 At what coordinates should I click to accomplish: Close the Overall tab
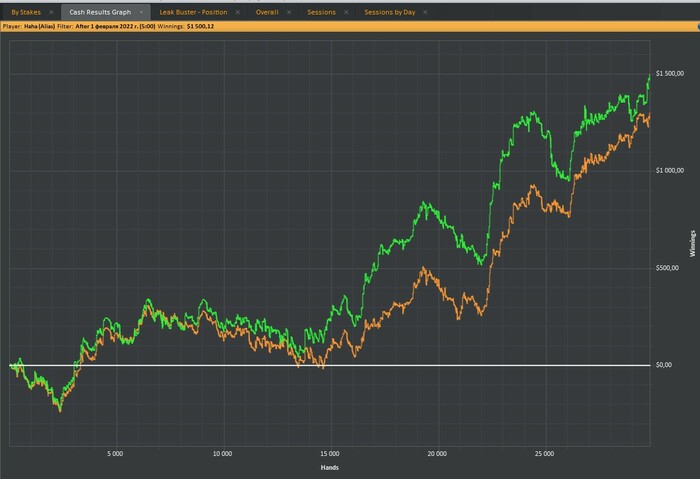(289, 12)
